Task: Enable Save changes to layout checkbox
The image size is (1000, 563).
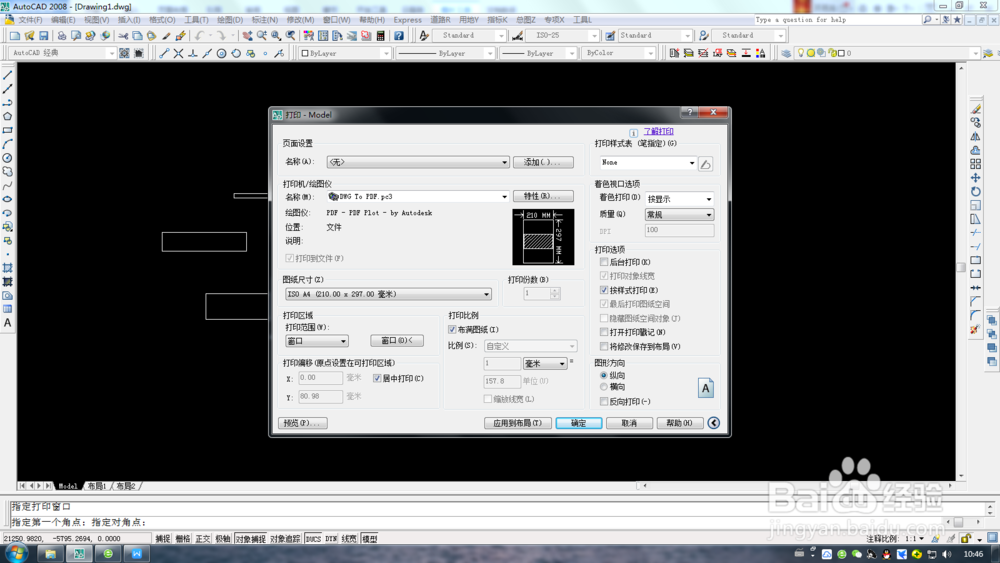Action: pyautogui.click(x=604, y=346)
